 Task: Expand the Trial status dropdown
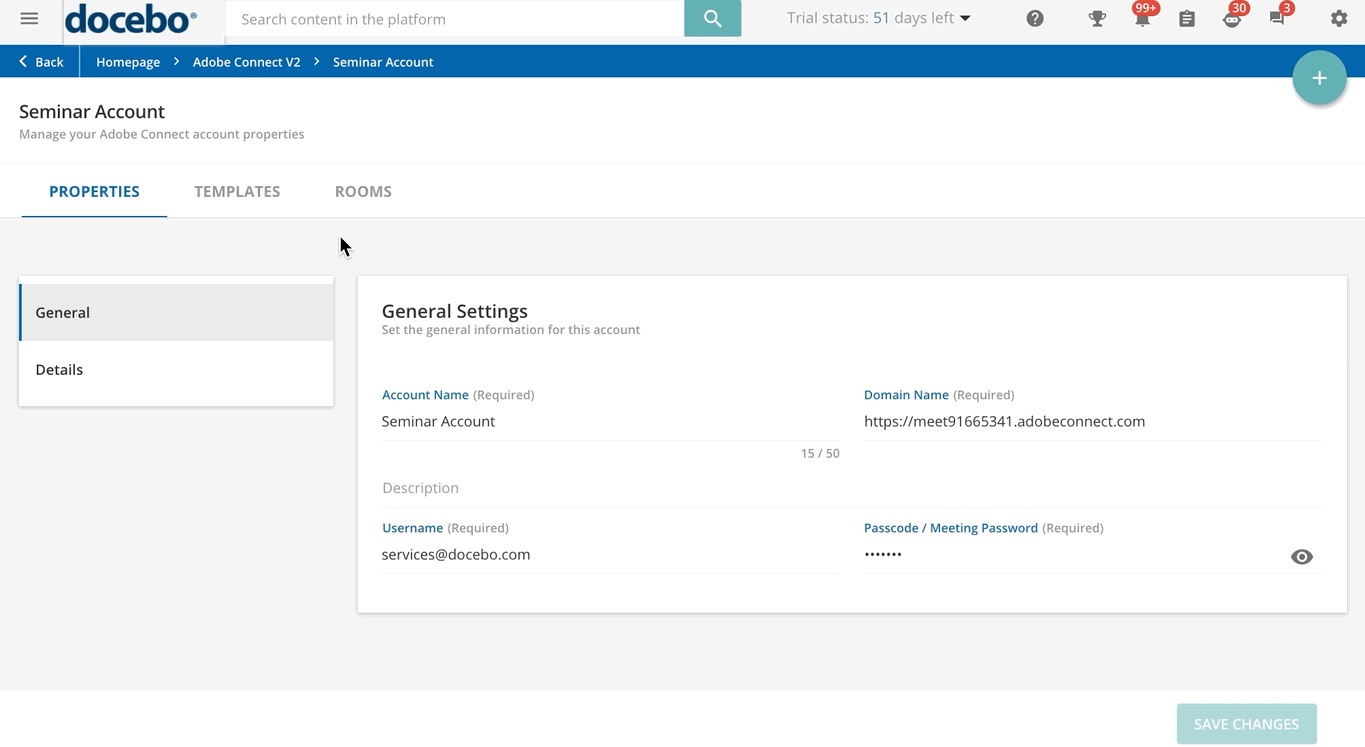878,18
